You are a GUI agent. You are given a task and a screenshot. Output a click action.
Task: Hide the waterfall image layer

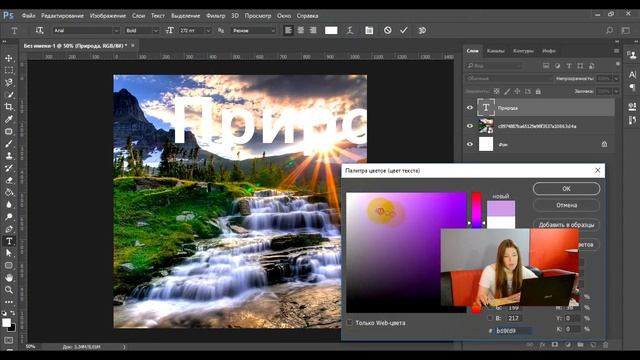470,126
